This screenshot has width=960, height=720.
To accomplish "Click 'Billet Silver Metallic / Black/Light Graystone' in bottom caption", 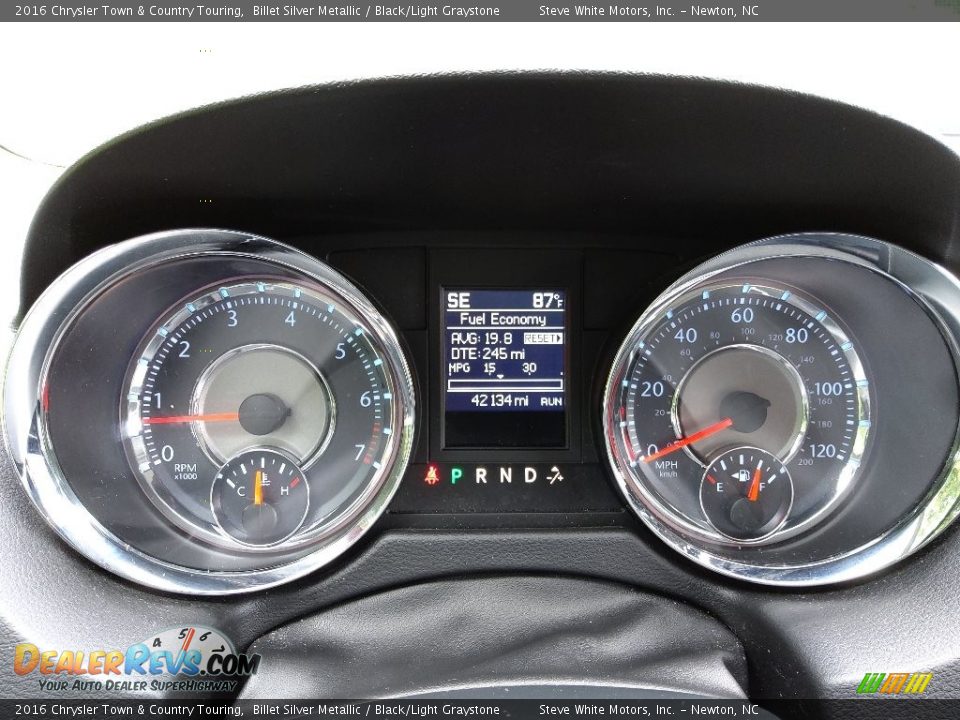I will point(376,710).
